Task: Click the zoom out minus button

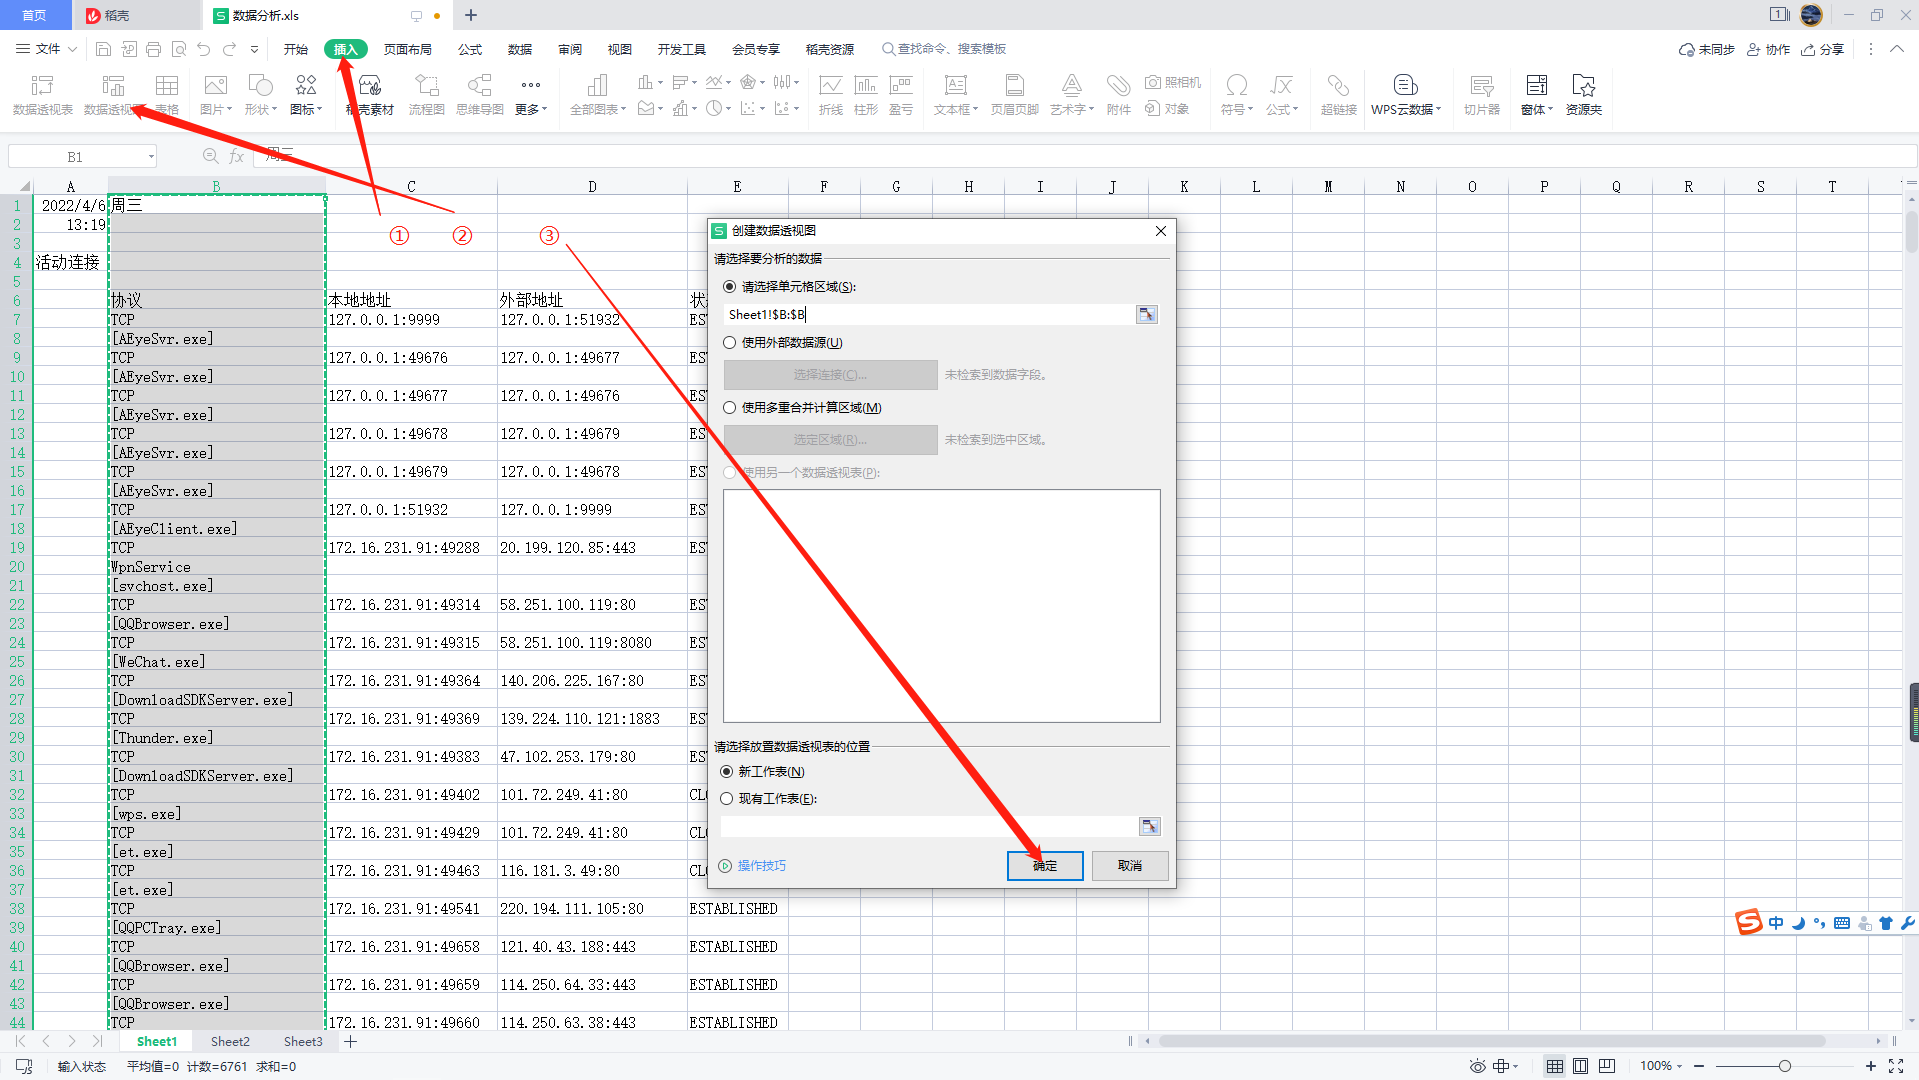Action: tap(1699, 1066)
